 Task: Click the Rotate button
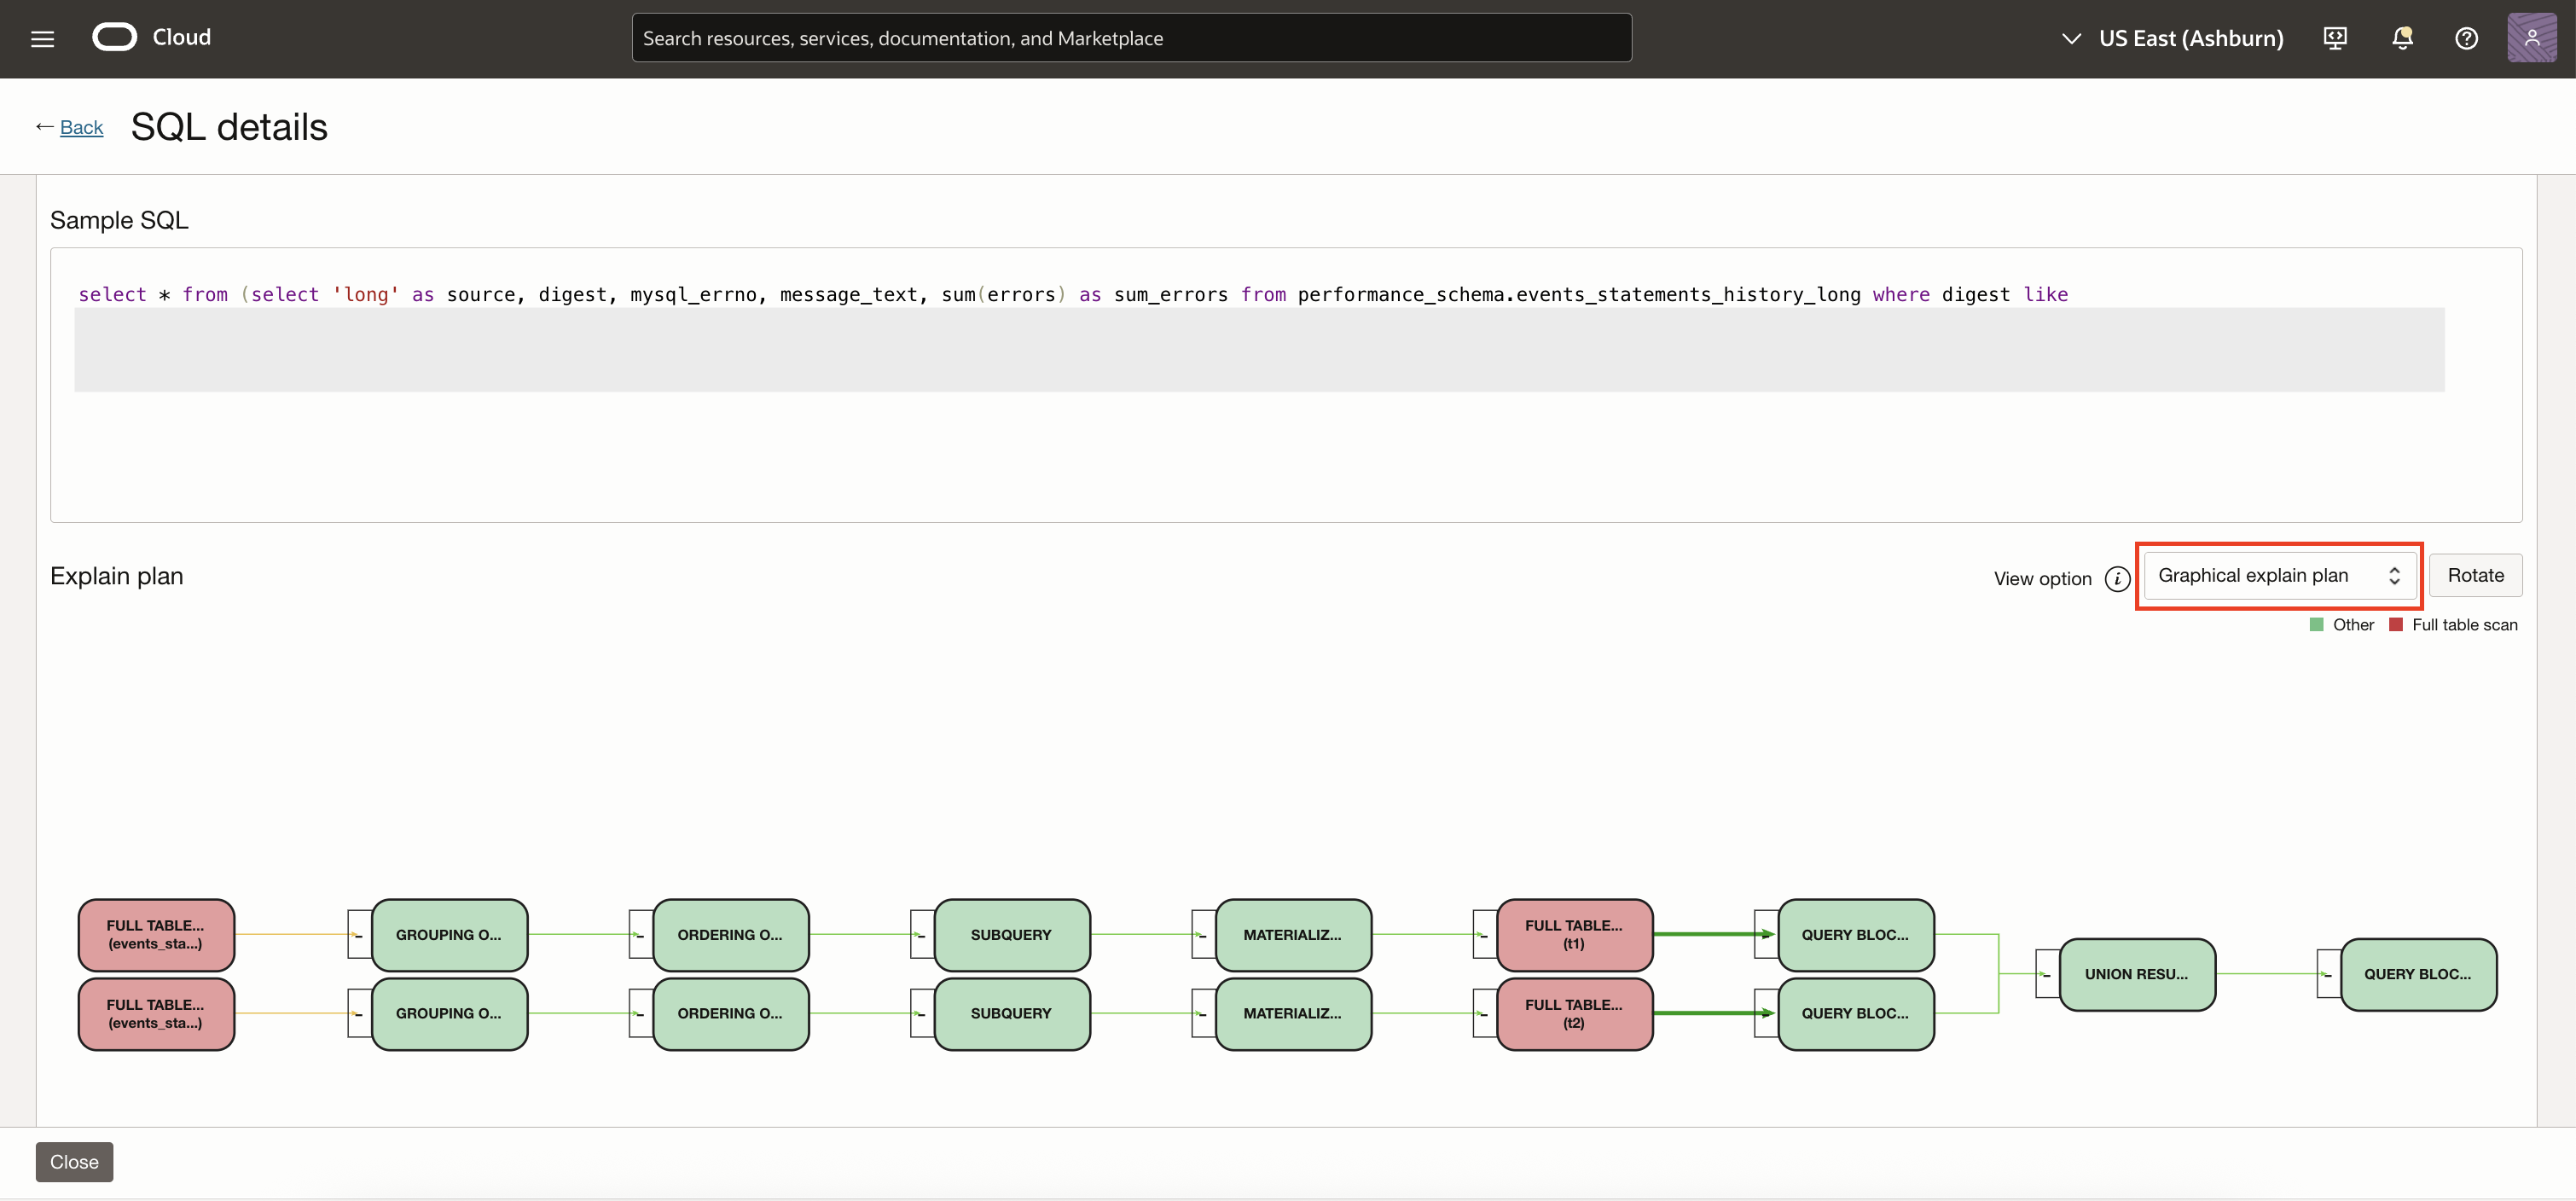[2475, 576]
